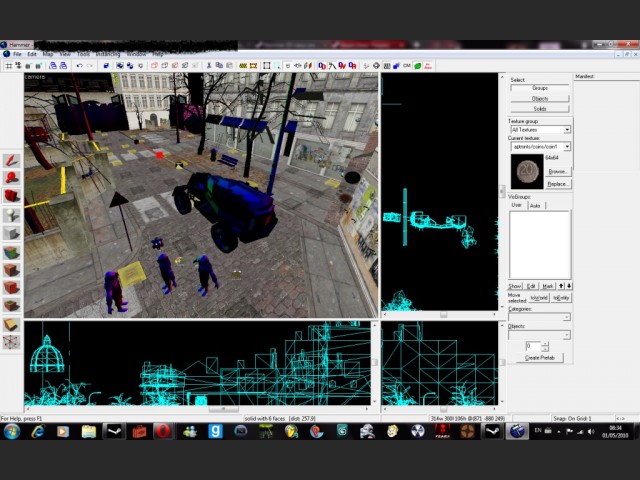
Task: Click the Copy toolbar icon
Action: tap(219, 65)
